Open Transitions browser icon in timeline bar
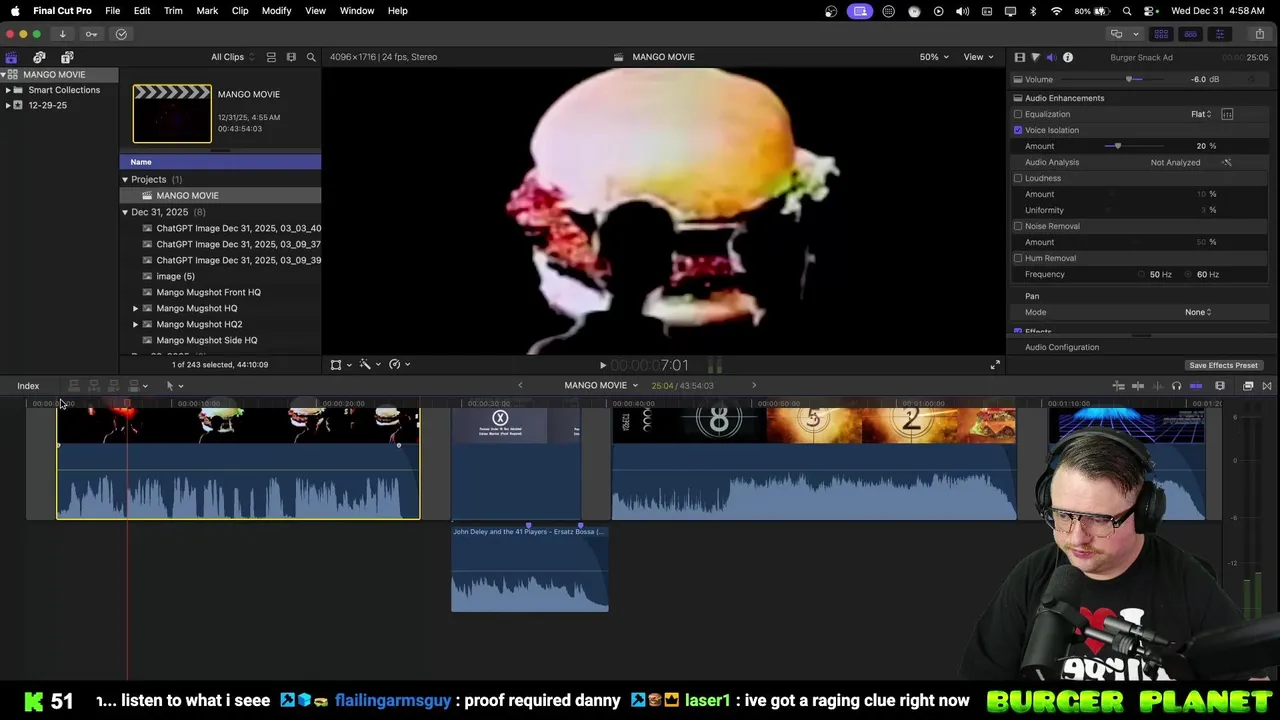The image size is (1280, 720). [1267, 386]
